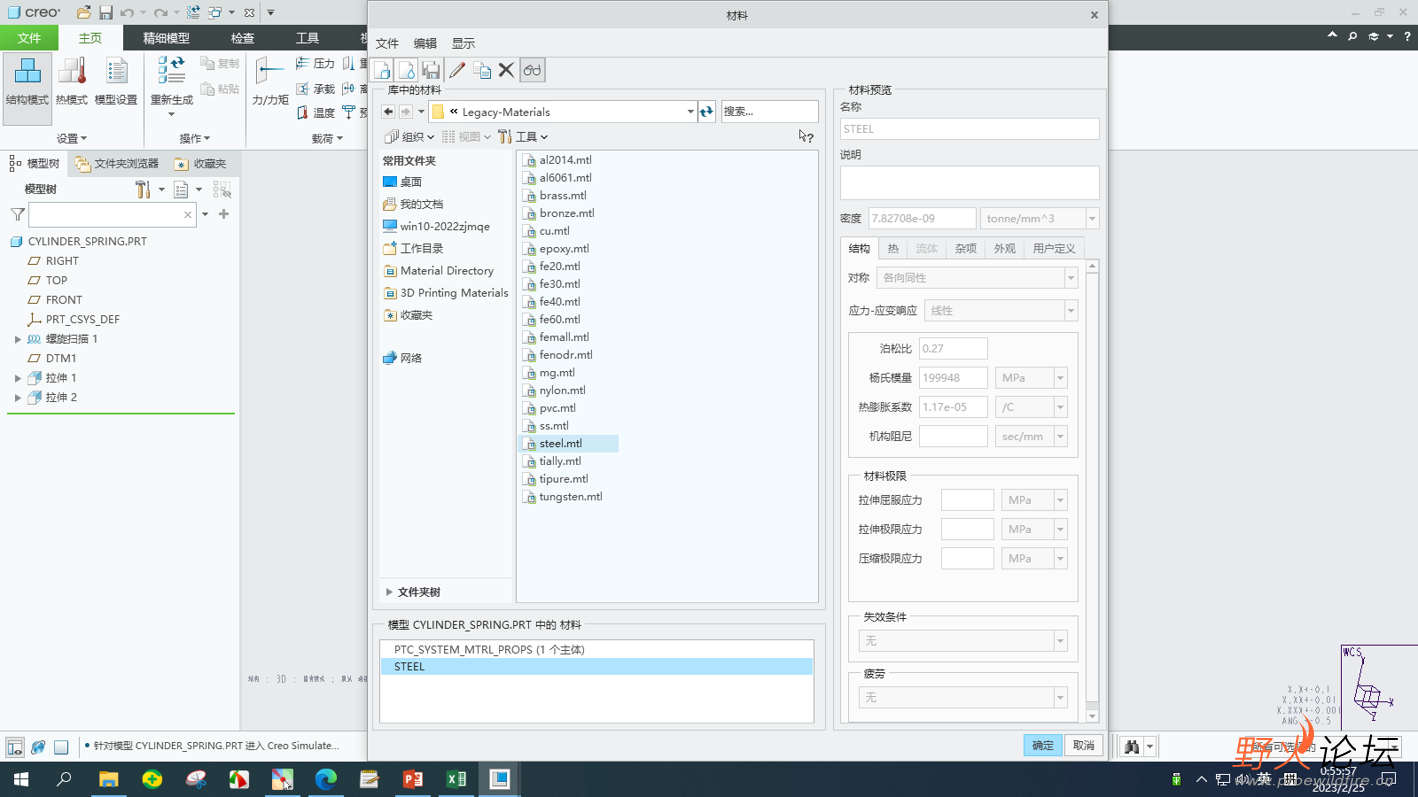The image size is (1418, 797).
Task: Select tungsten.mtl material file
Action: [x=570, y=497]
